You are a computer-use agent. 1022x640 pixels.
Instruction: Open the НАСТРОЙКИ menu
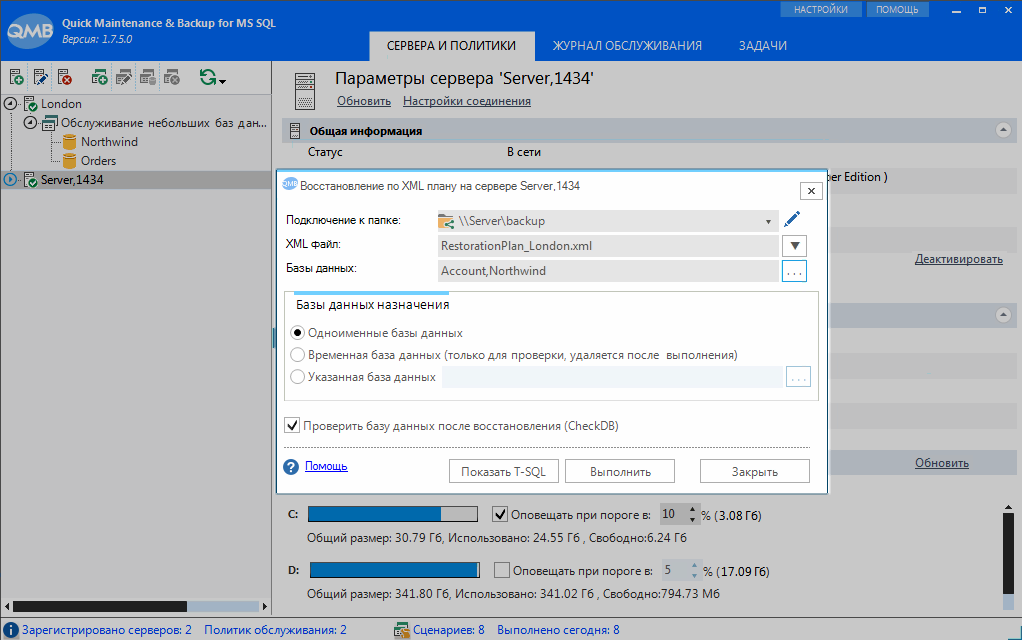821,9
